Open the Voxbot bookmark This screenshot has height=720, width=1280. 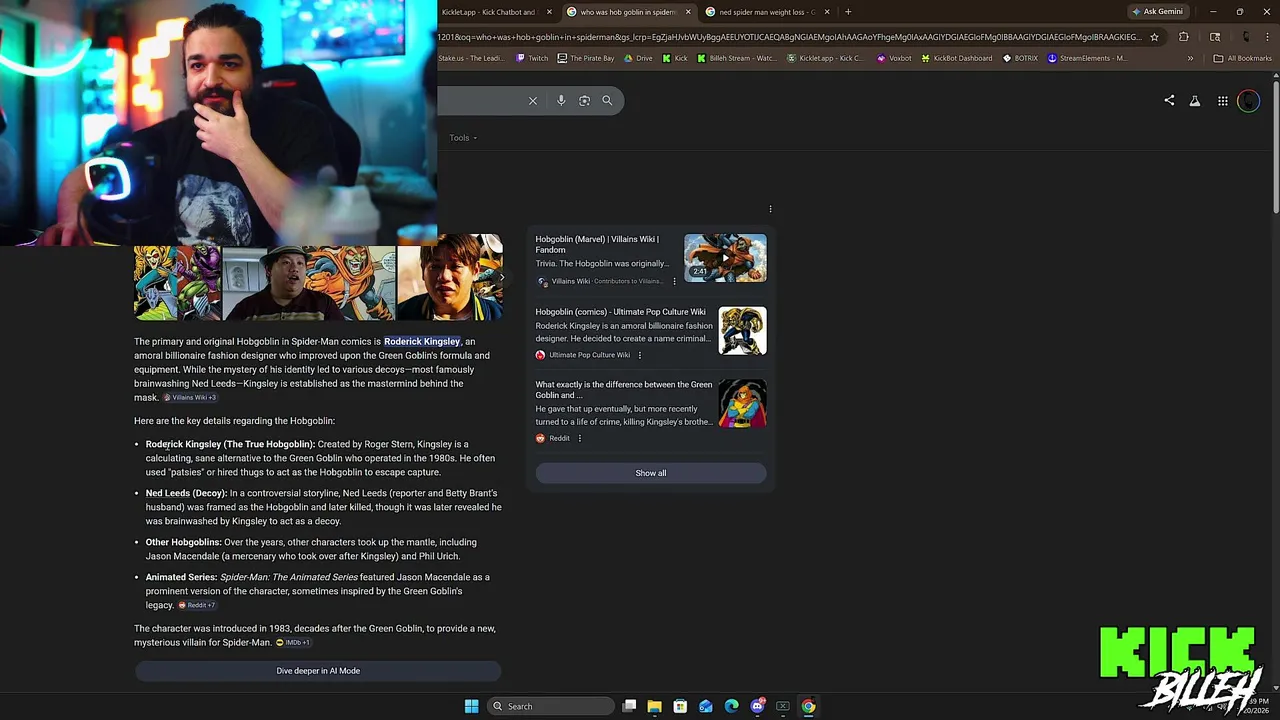894,58
